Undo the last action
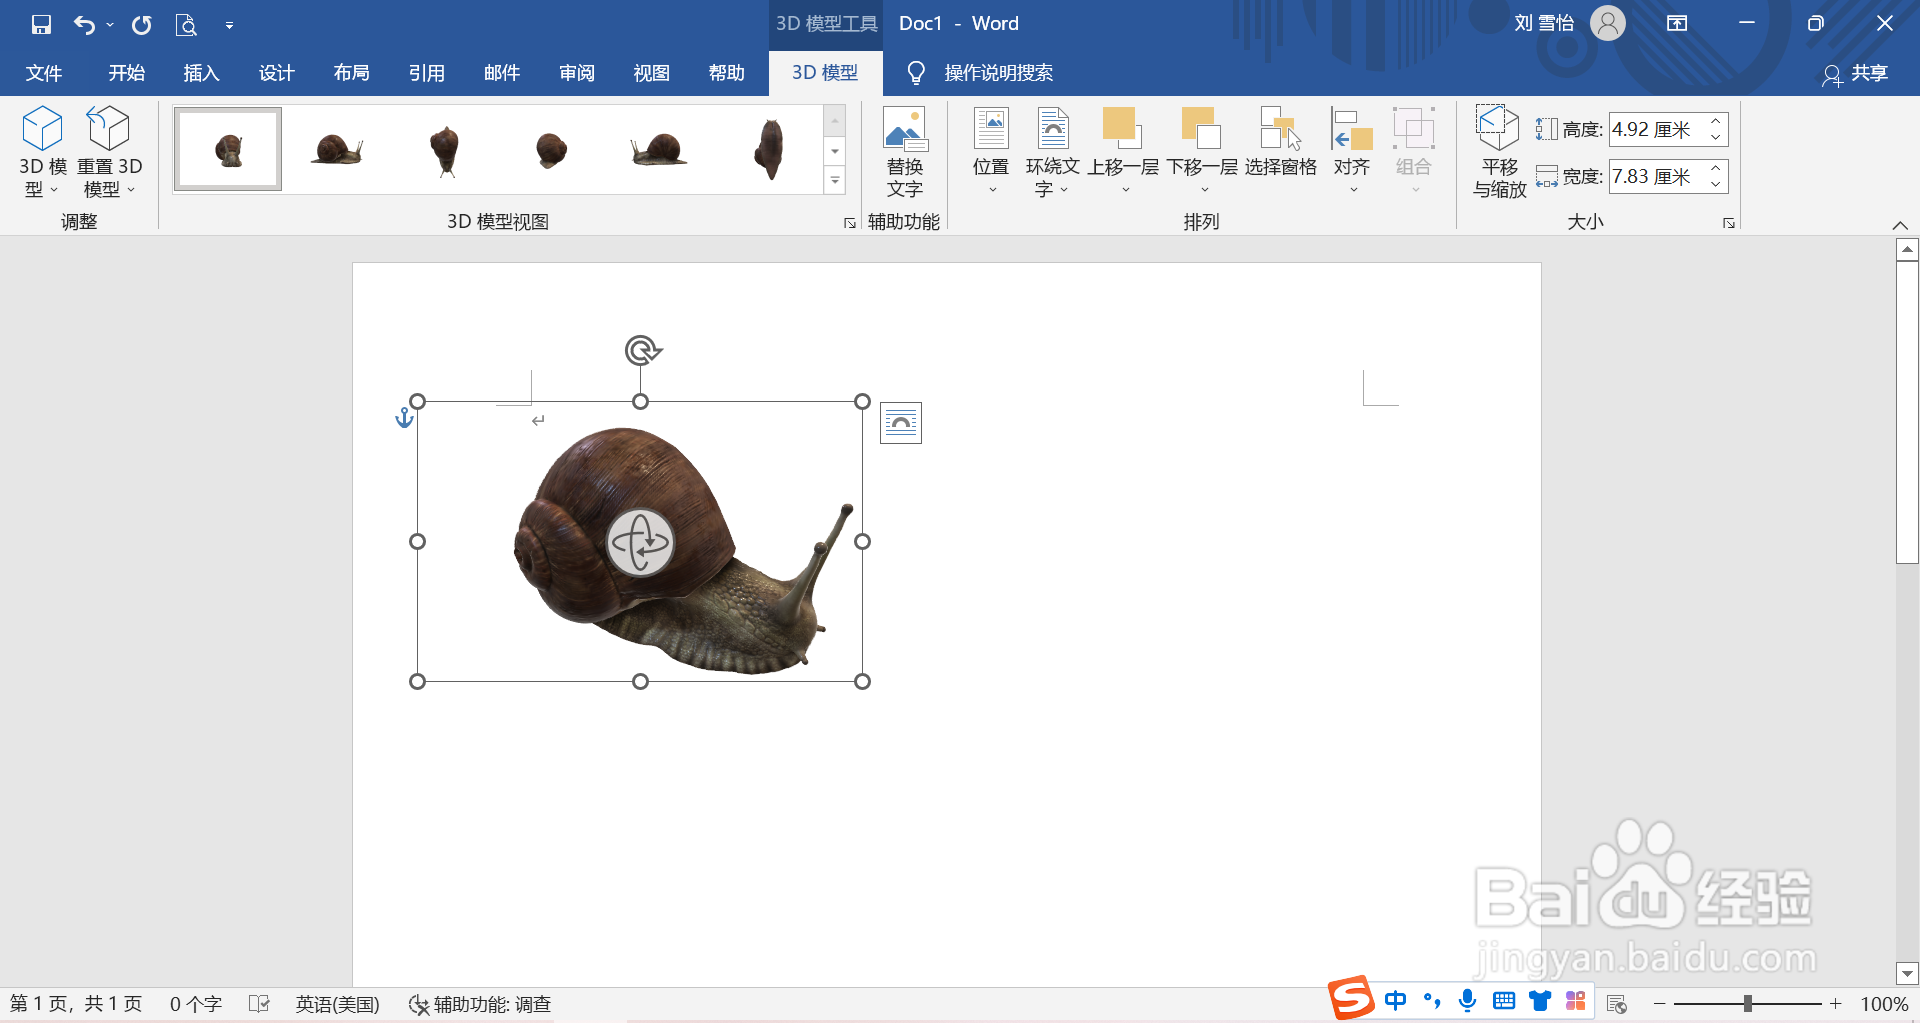Image resolution: width=1920 pixels, height=1023 pixels. pos(85,24)
